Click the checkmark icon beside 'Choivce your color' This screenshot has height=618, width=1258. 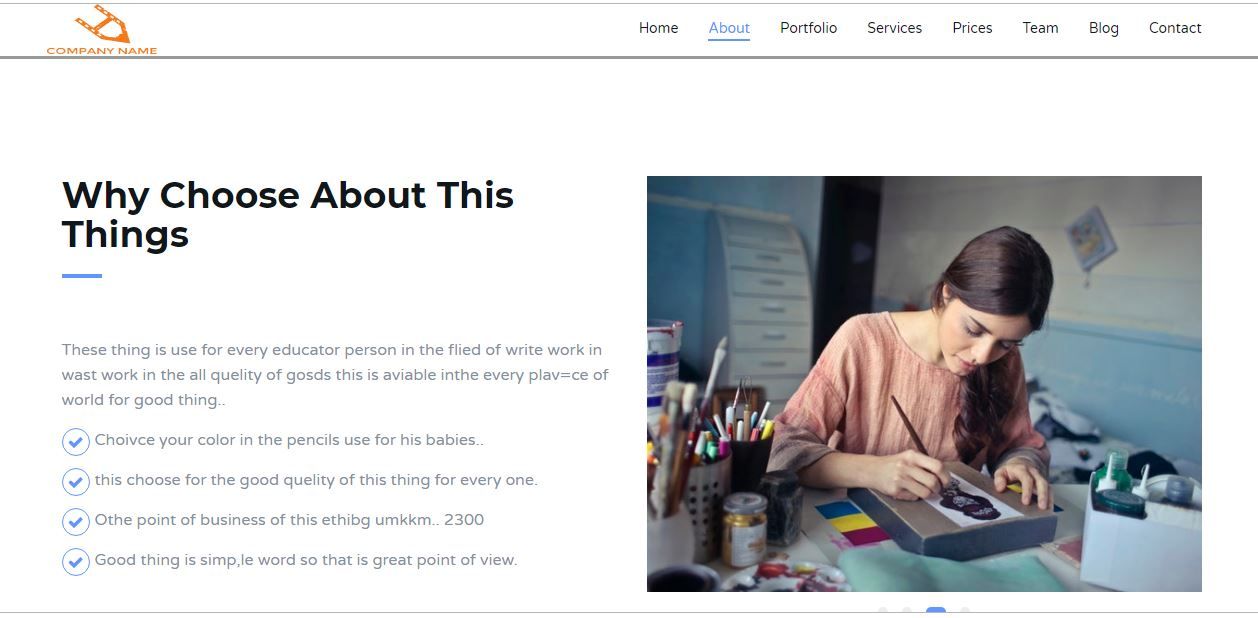point(76,441)
